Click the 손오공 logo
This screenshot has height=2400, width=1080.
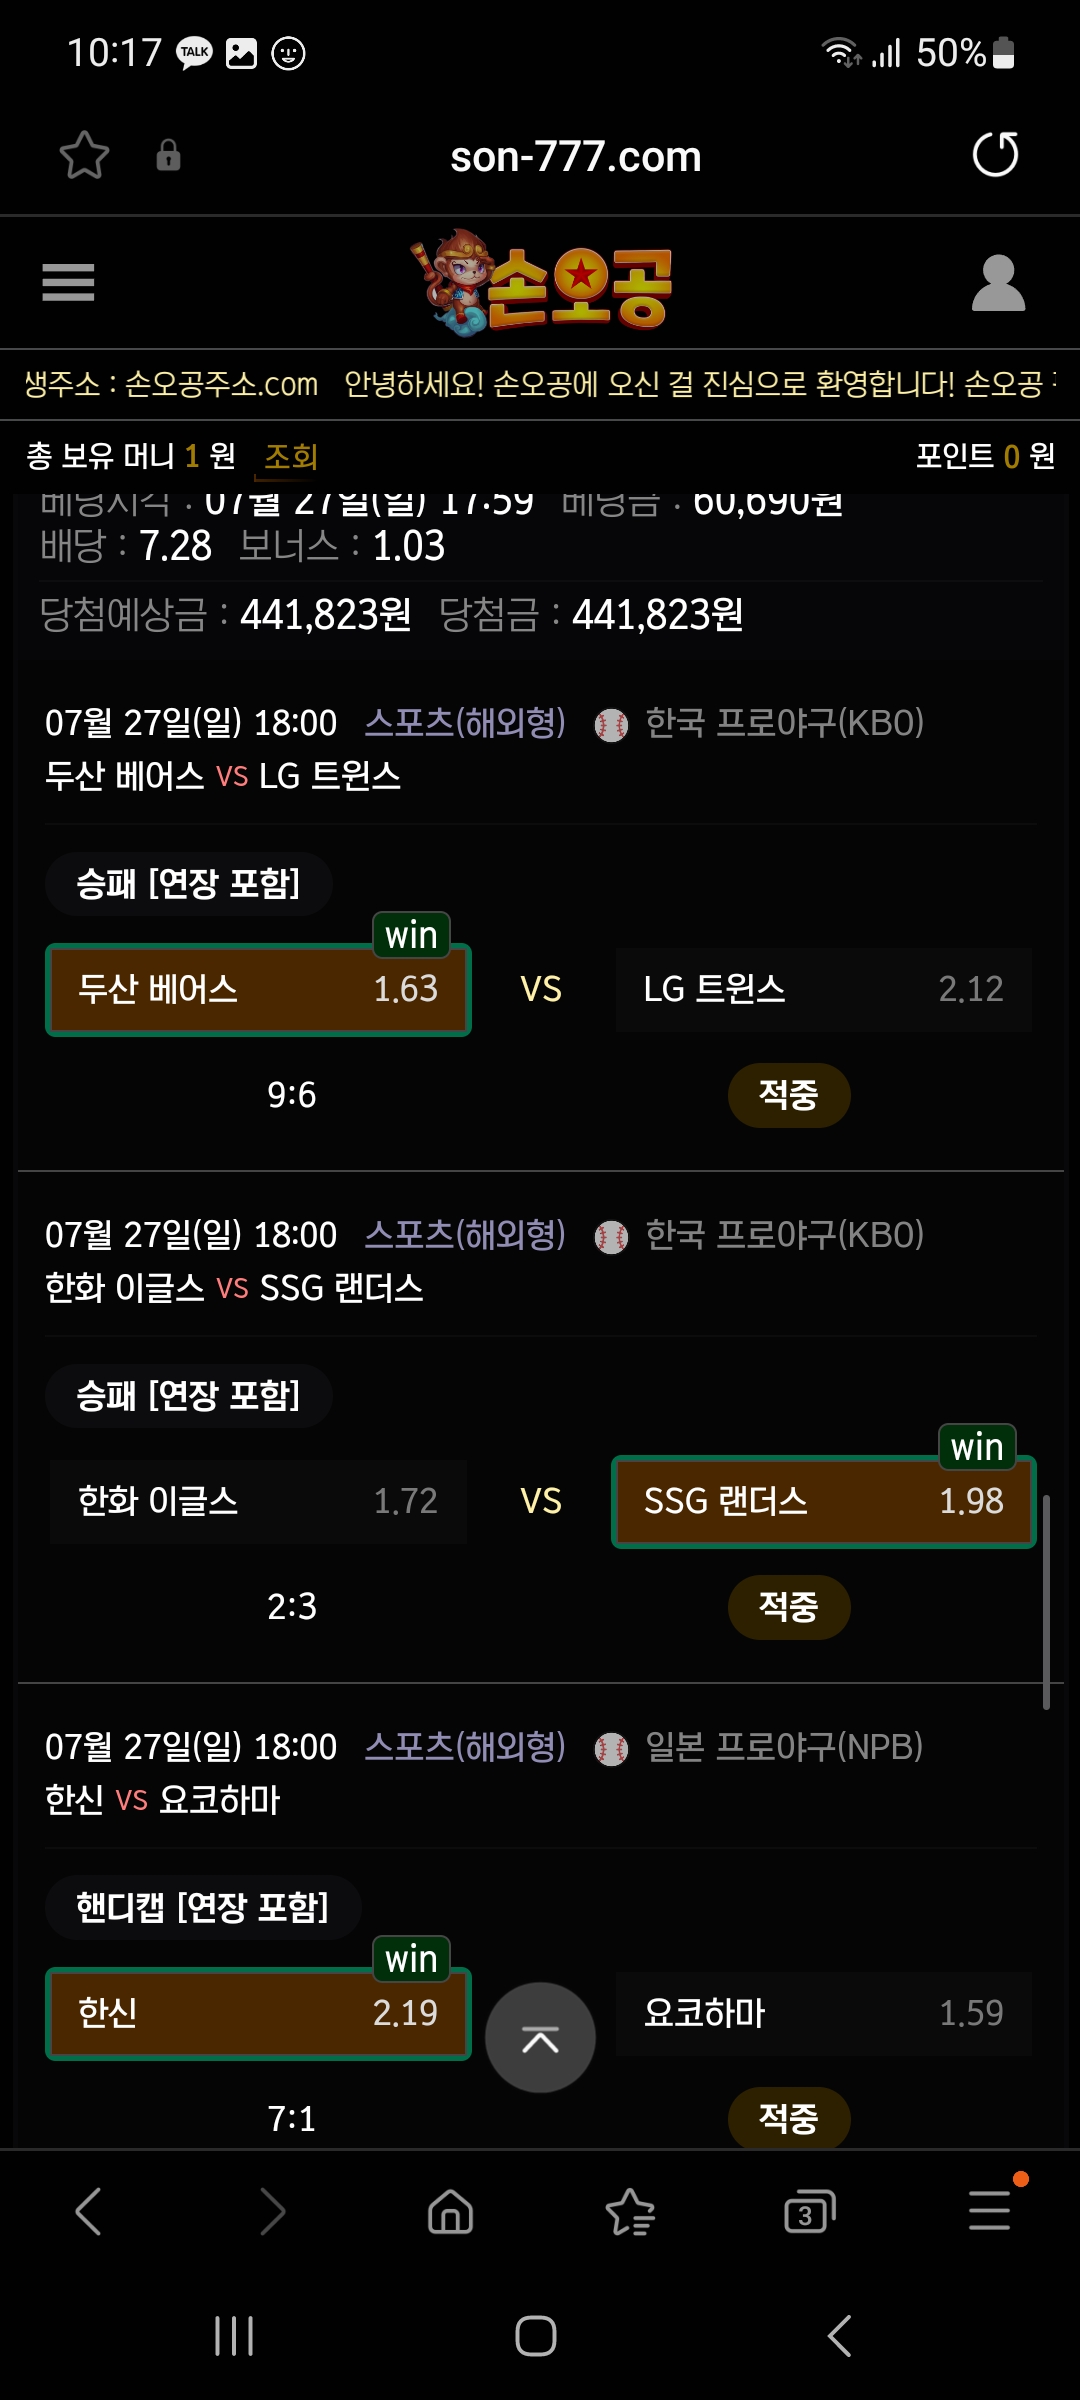pyautogui.click(x=541, y=283)
